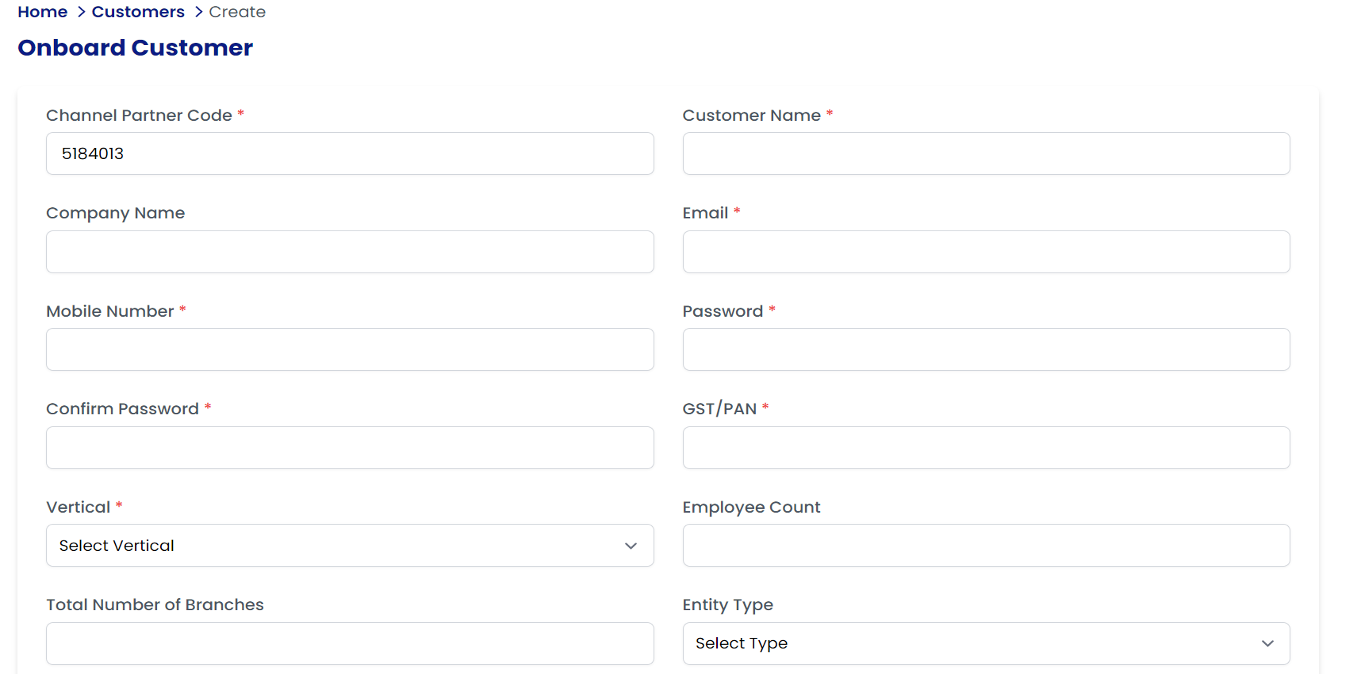
Task: Select the Email input box
Action: tap(986, 252)
